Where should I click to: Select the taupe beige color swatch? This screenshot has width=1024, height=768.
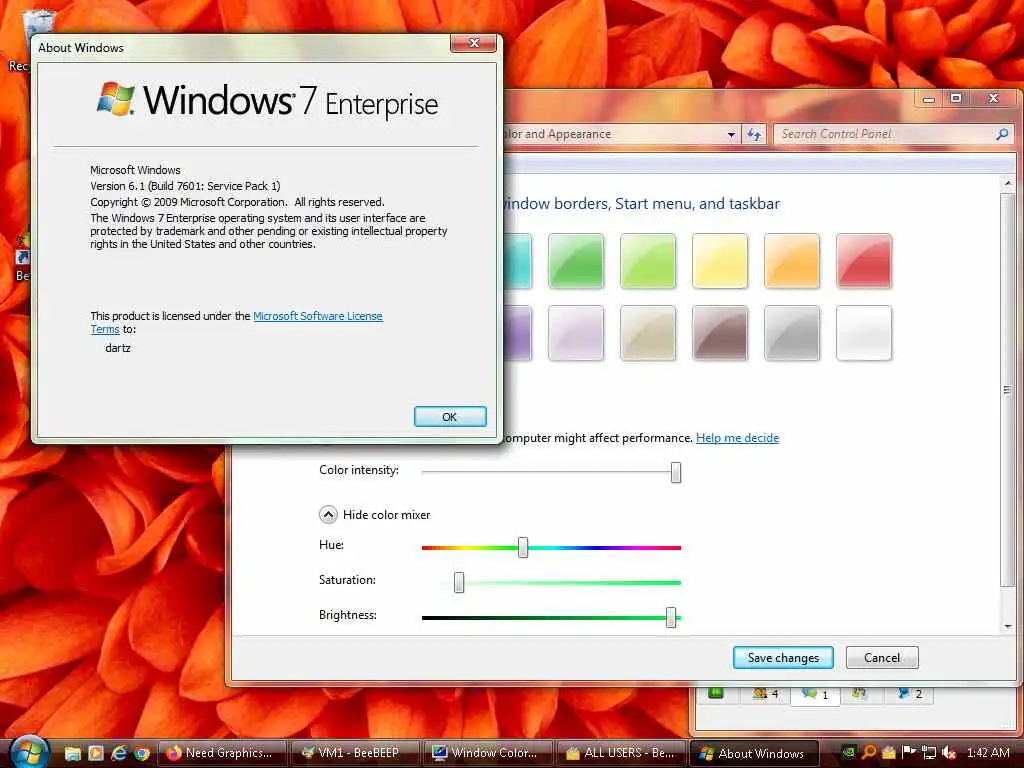tap(648, 332)
